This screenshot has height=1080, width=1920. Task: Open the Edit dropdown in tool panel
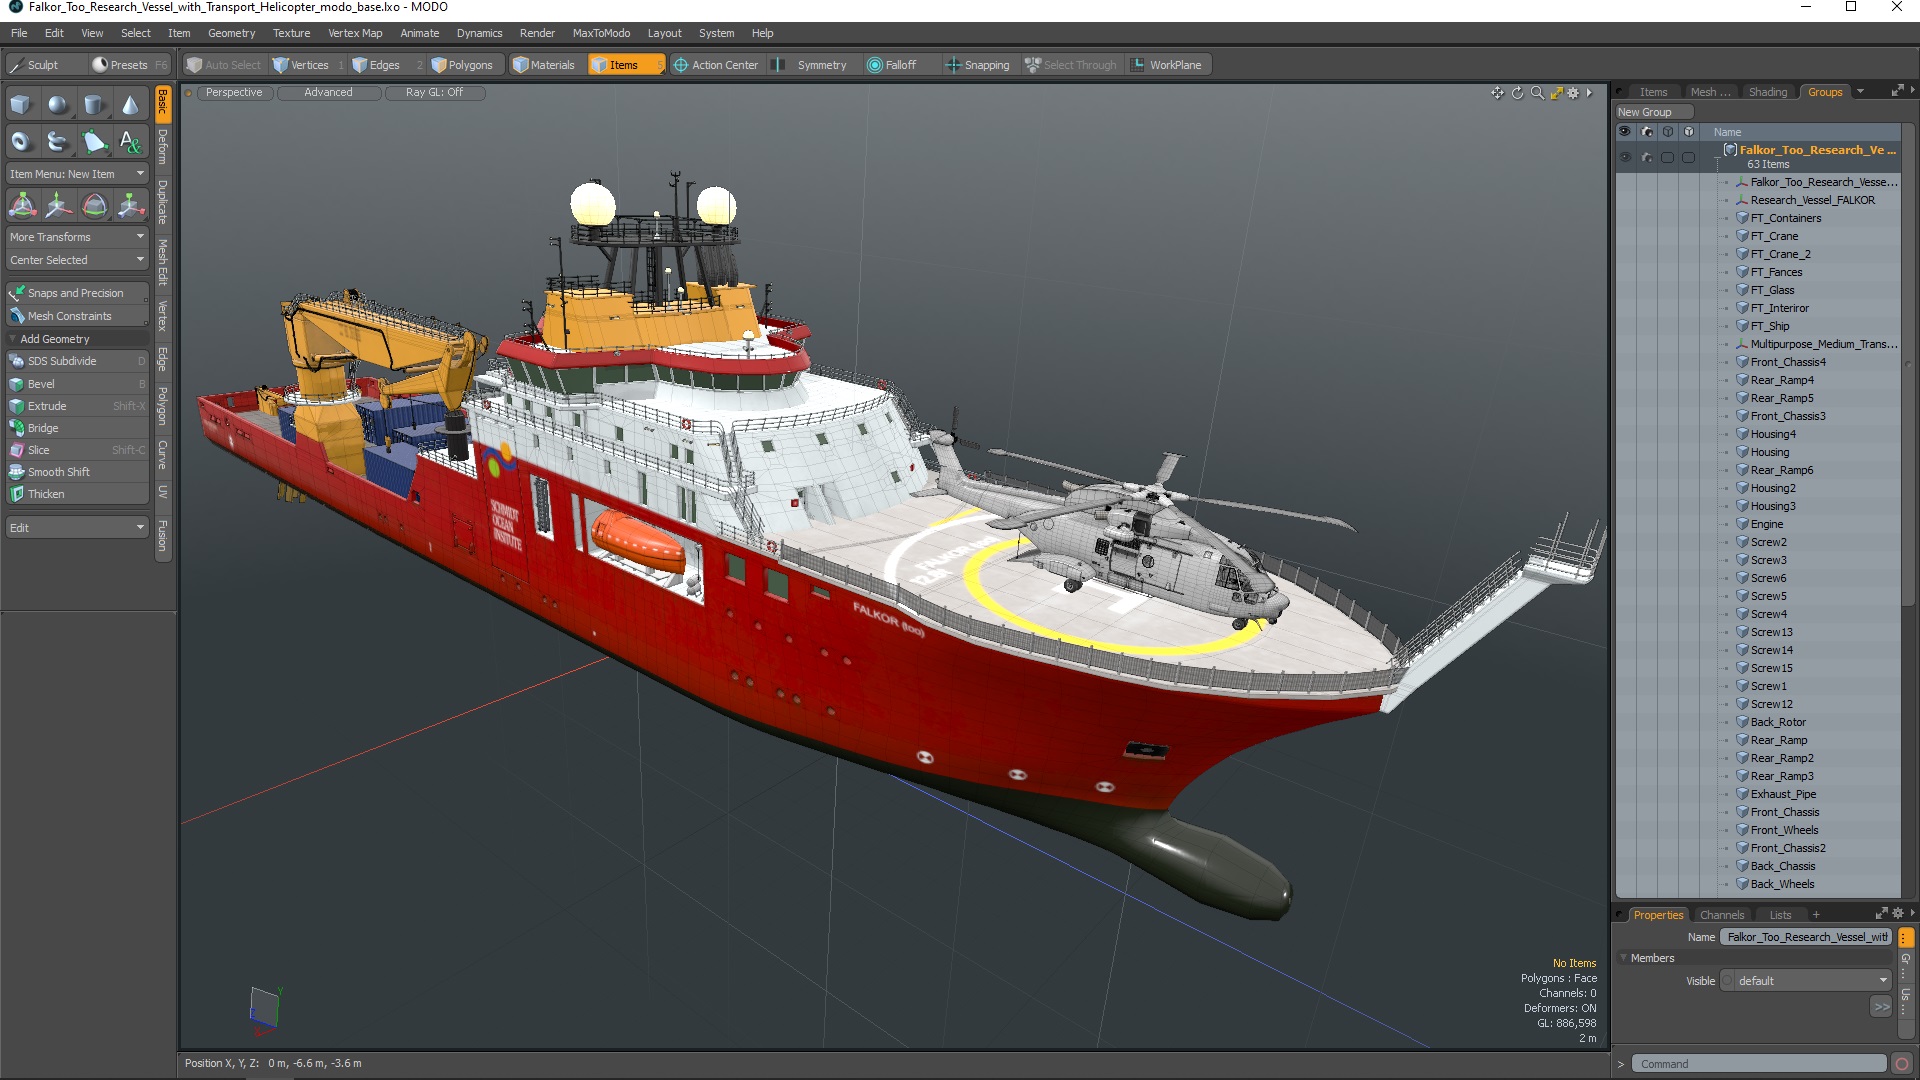pos(77,528)
